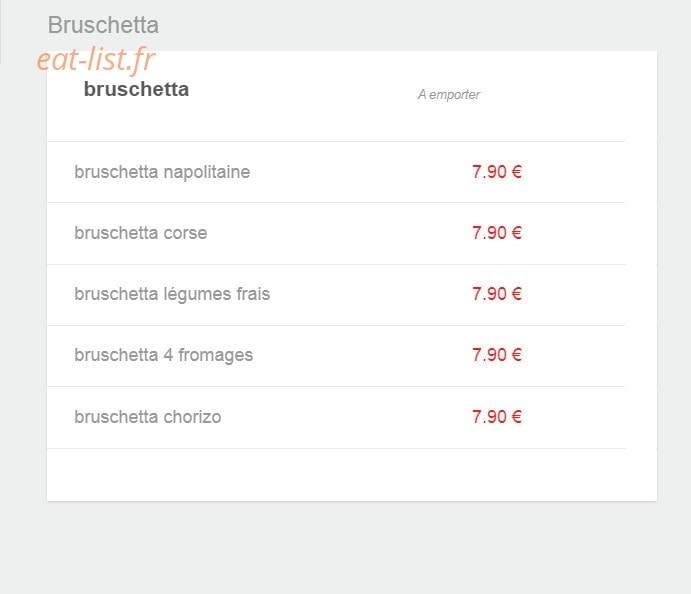Click the légumes frais 7.90 € price
The width and height of the screenshot is (691, 594).
[x=497, y=294]
